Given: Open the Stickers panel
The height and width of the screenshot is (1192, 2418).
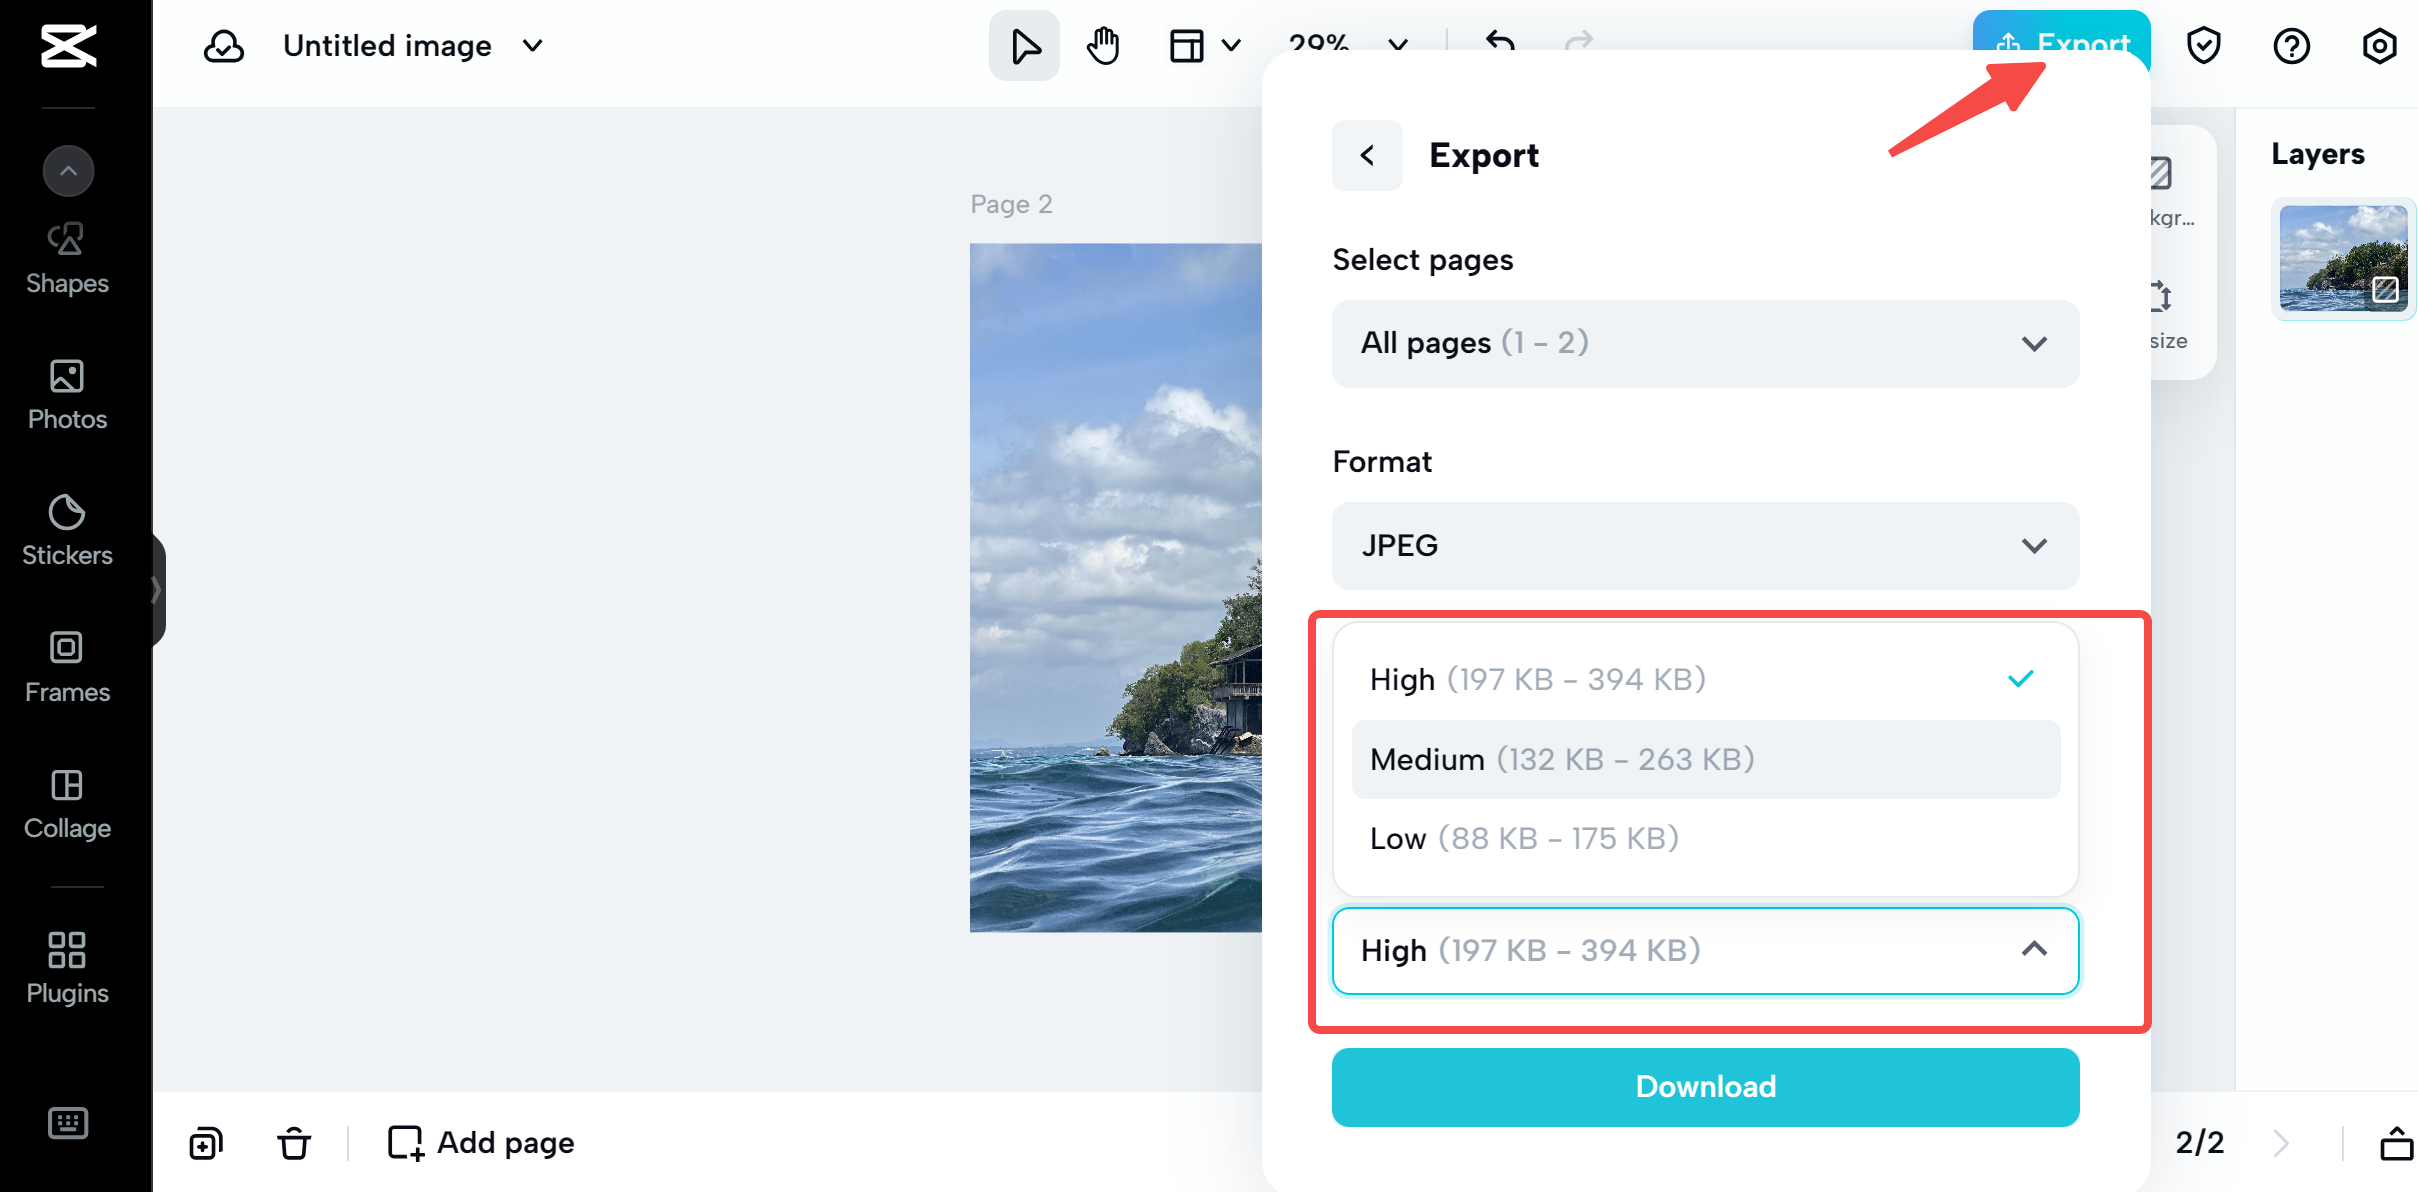Looking at the screenshot, I should pyautogui.click(x=66, y=529).
